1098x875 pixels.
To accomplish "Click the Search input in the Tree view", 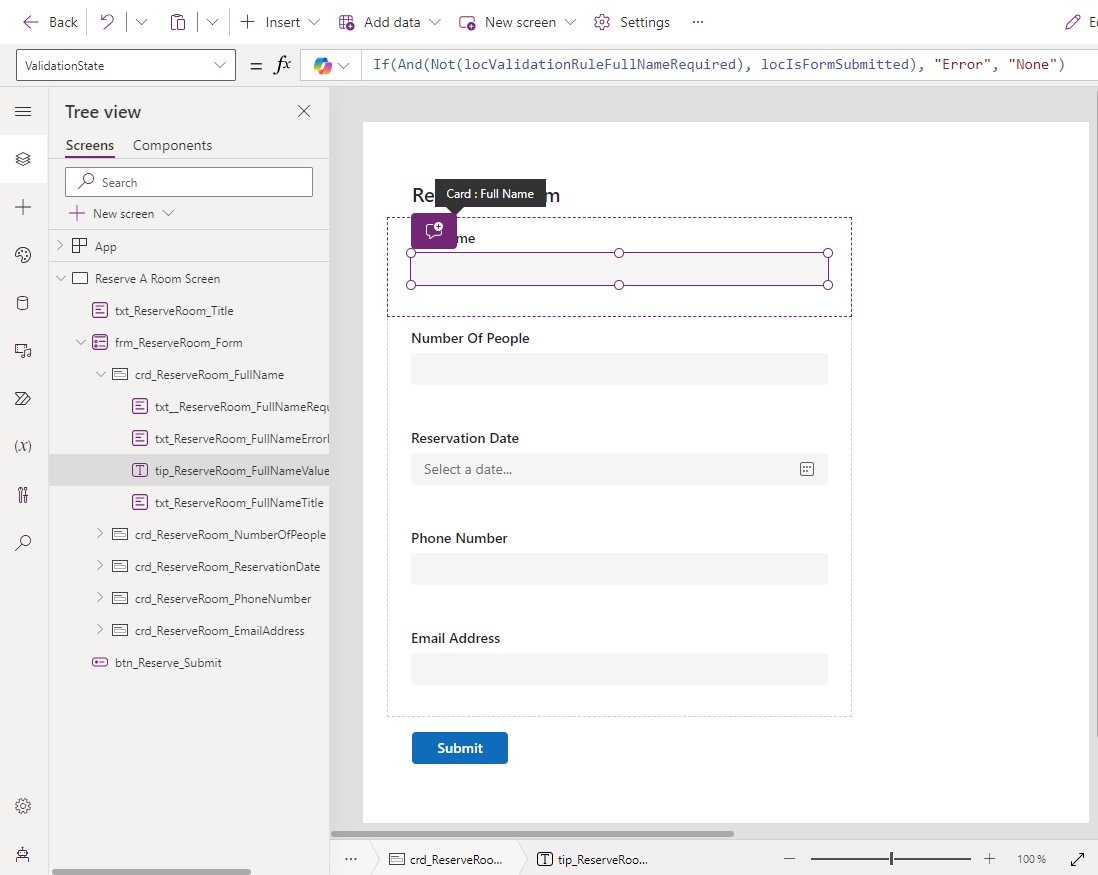I will point(188,181).
